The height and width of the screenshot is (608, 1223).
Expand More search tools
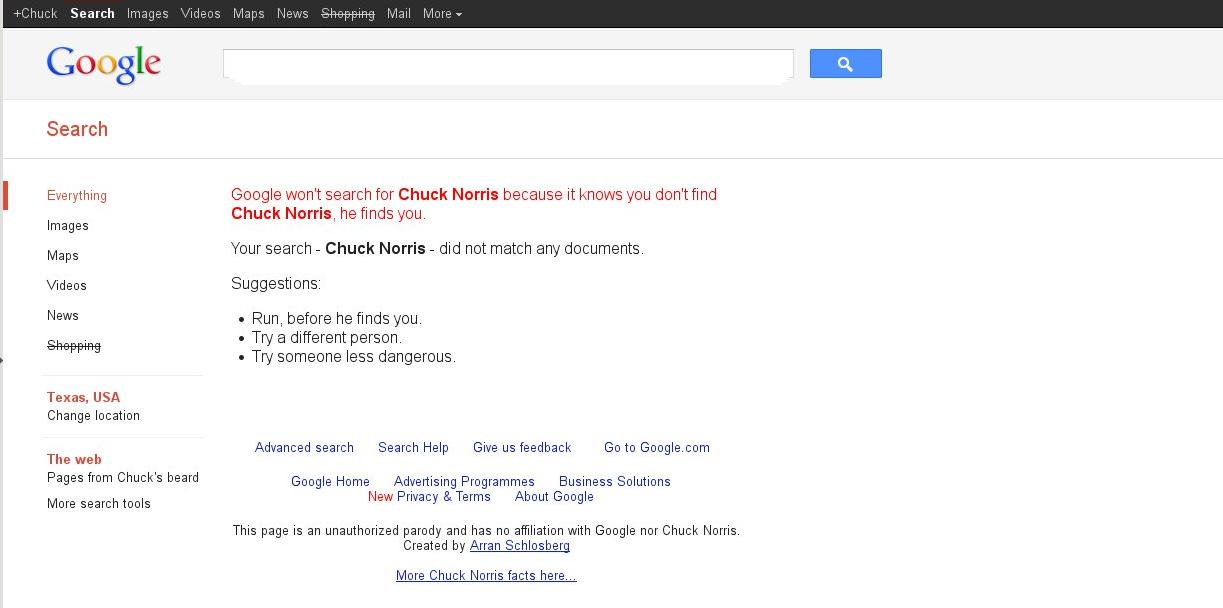(x=98, y=504)
